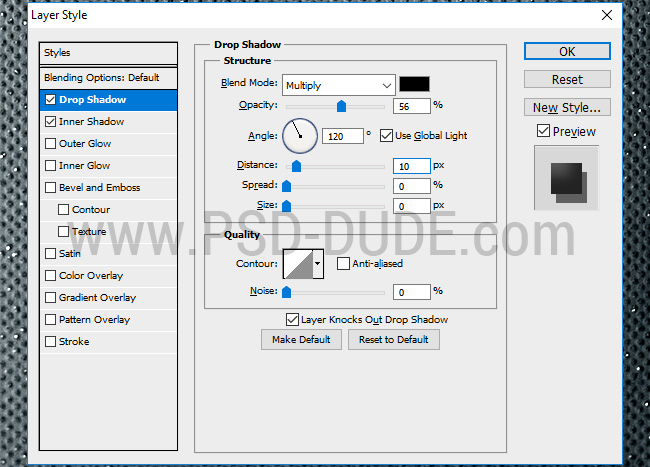Select the Color Overlay effect row
Image resolution: width=650 pixels, height=467 pixels.
108,276
